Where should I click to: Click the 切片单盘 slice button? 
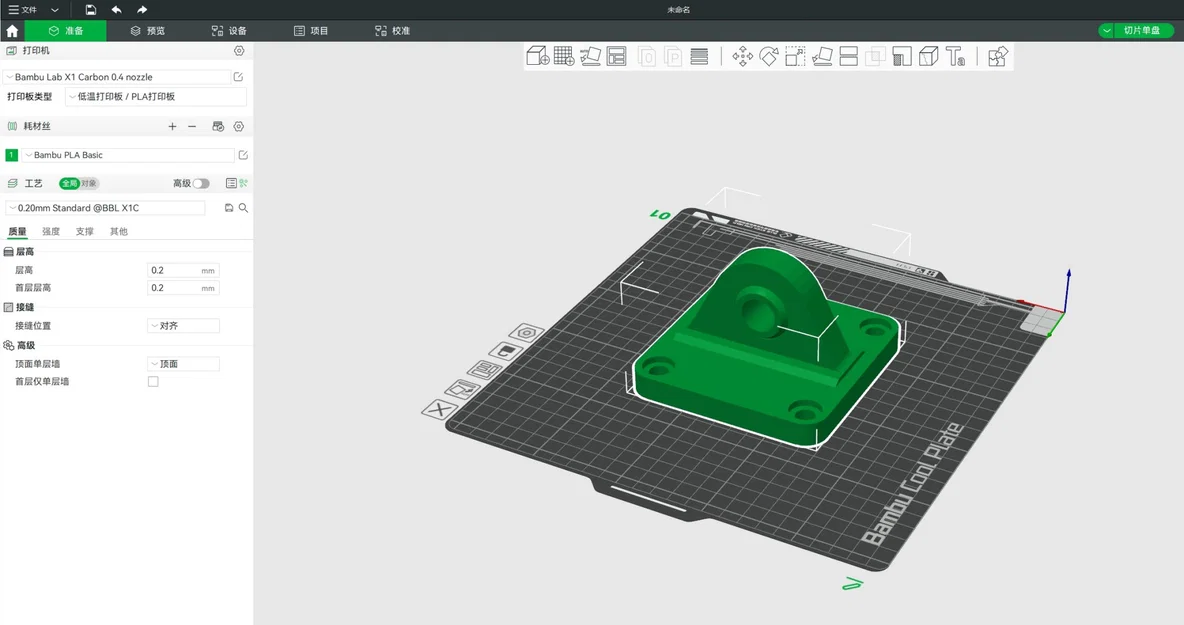coord(1142,31)
